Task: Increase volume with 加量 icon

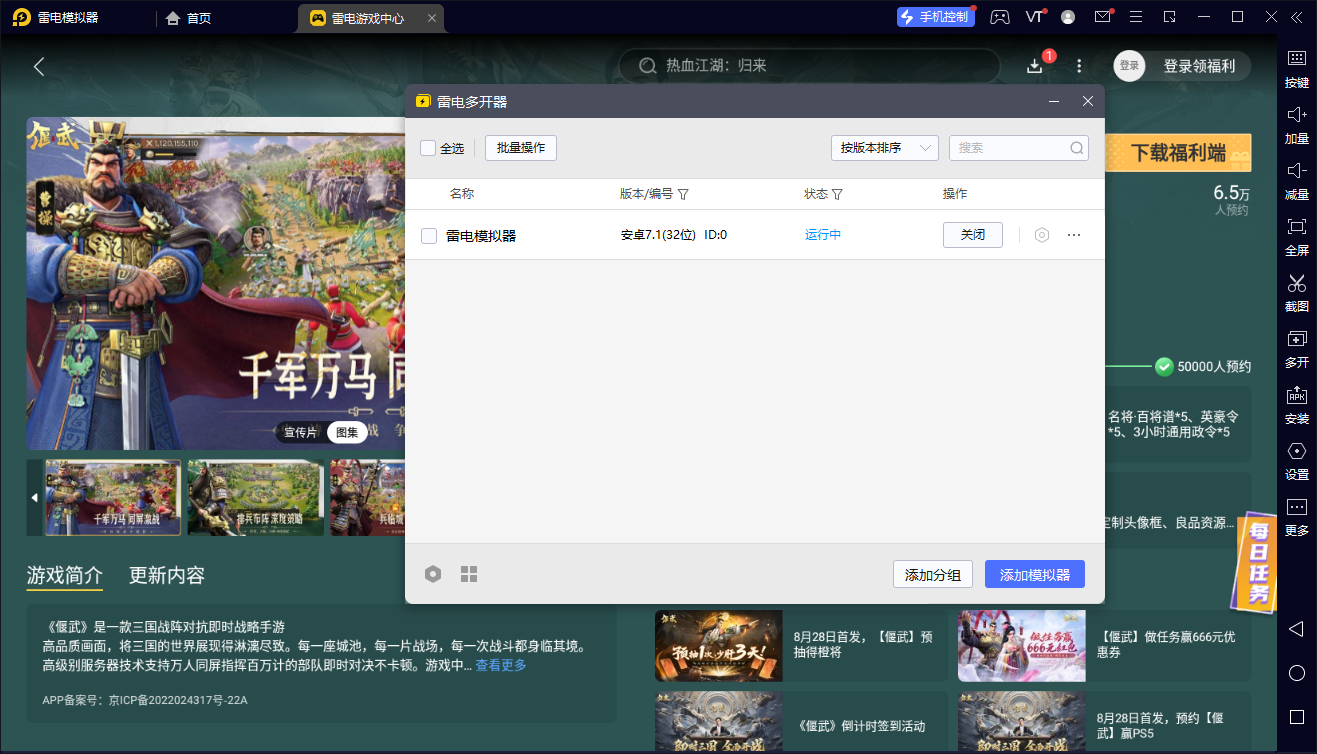Action: click(x=1296, y=123)
